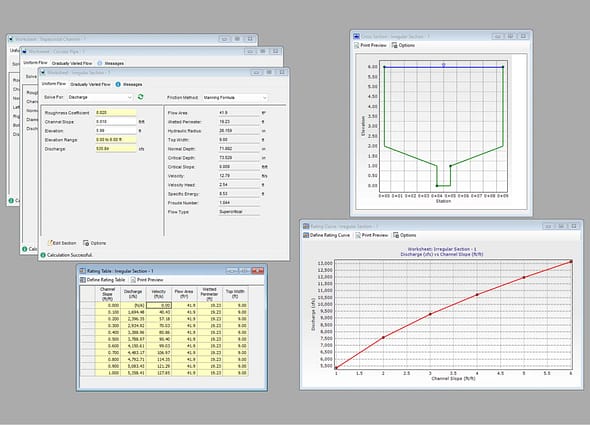The height and width of the screenshot is (425, 590).
Task: Click Print Preview in the Cross Section window
Action: (370, 45)
